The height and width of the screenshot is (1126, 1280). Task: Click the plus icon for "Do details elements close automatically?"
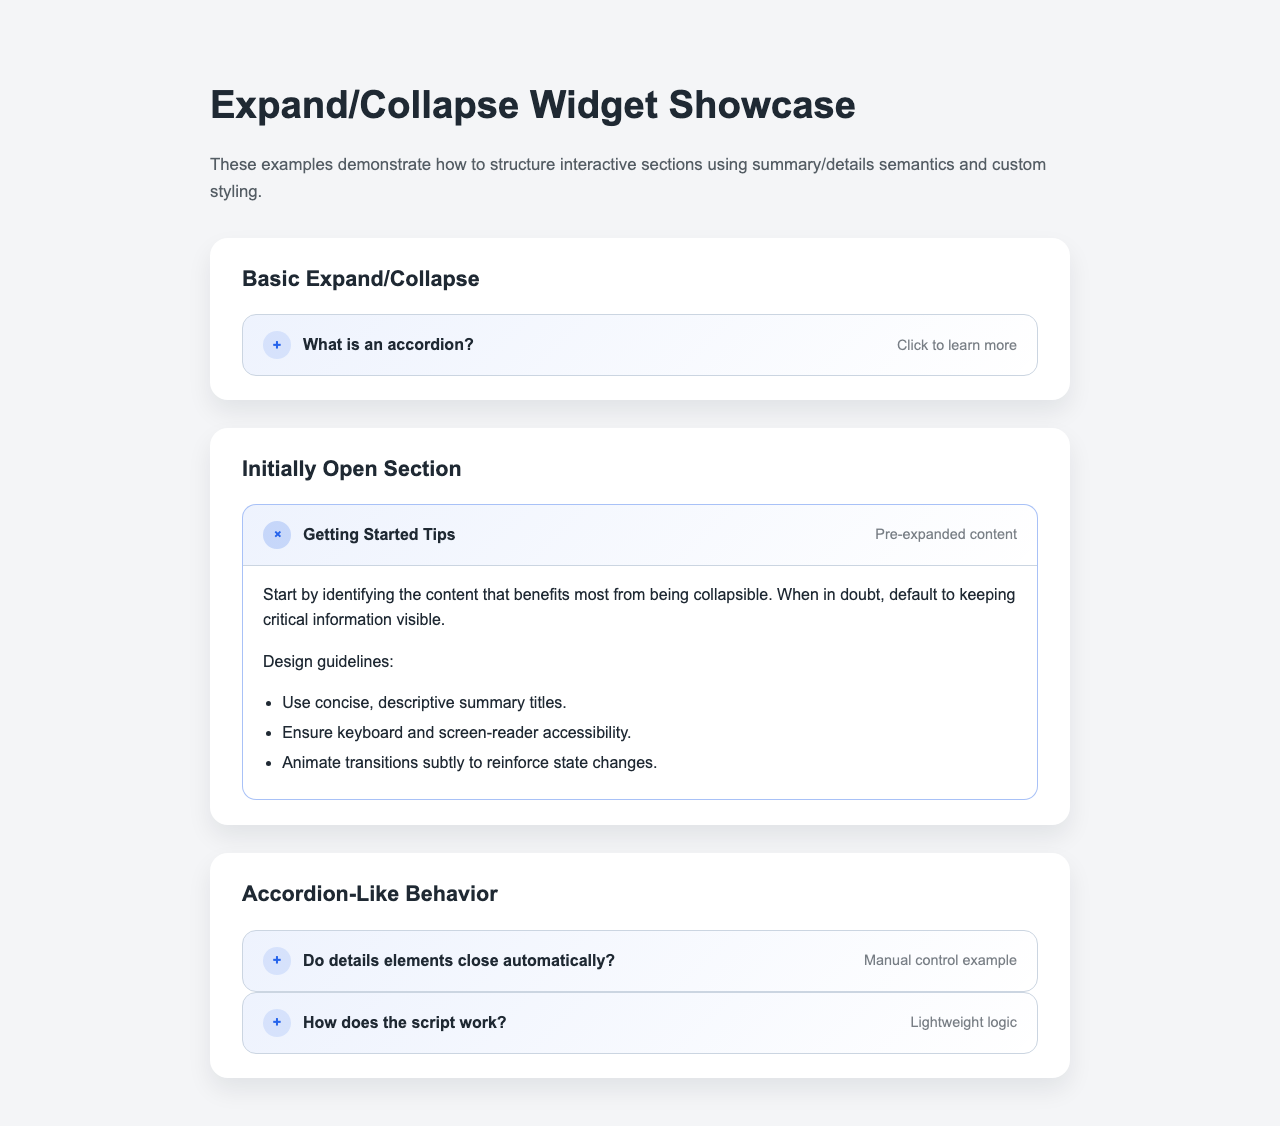(x=277, y=961)
